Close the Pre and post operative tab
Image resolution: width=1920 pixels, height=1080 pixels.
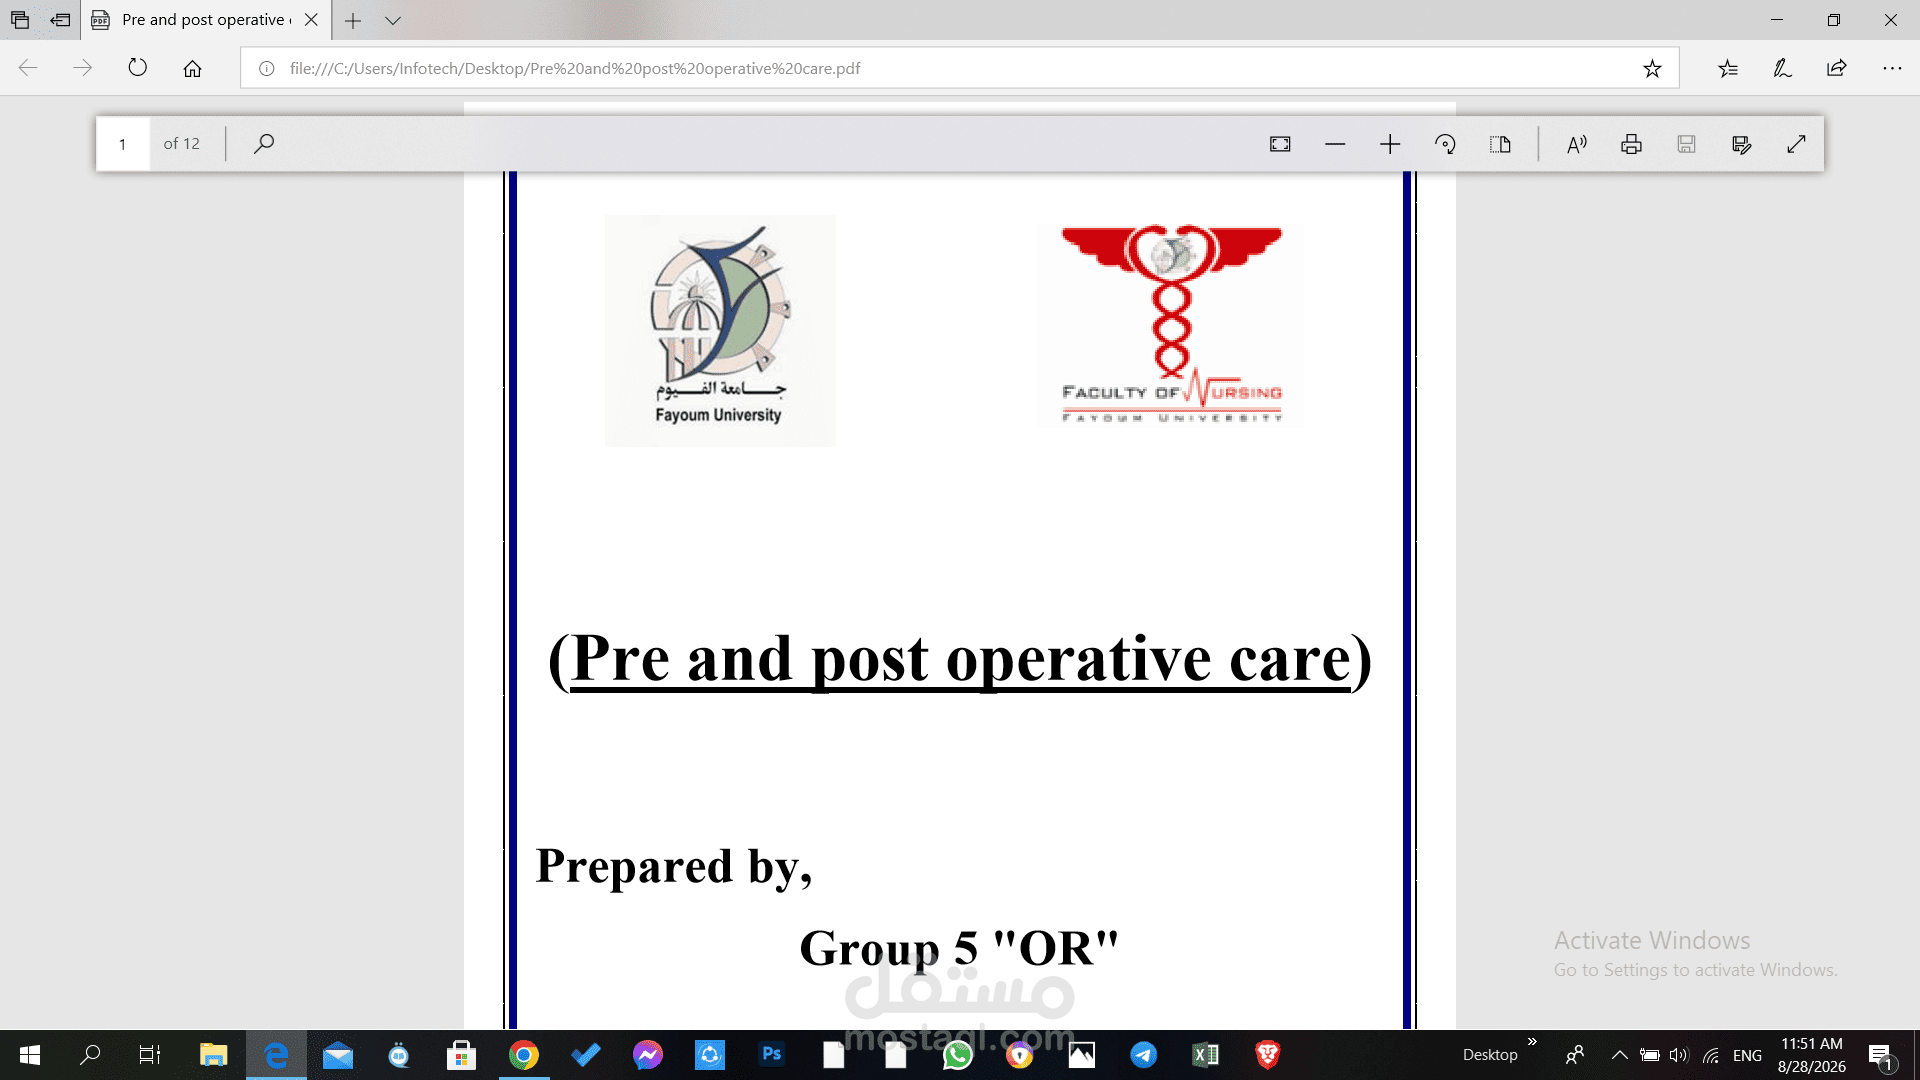pos(311,20)
